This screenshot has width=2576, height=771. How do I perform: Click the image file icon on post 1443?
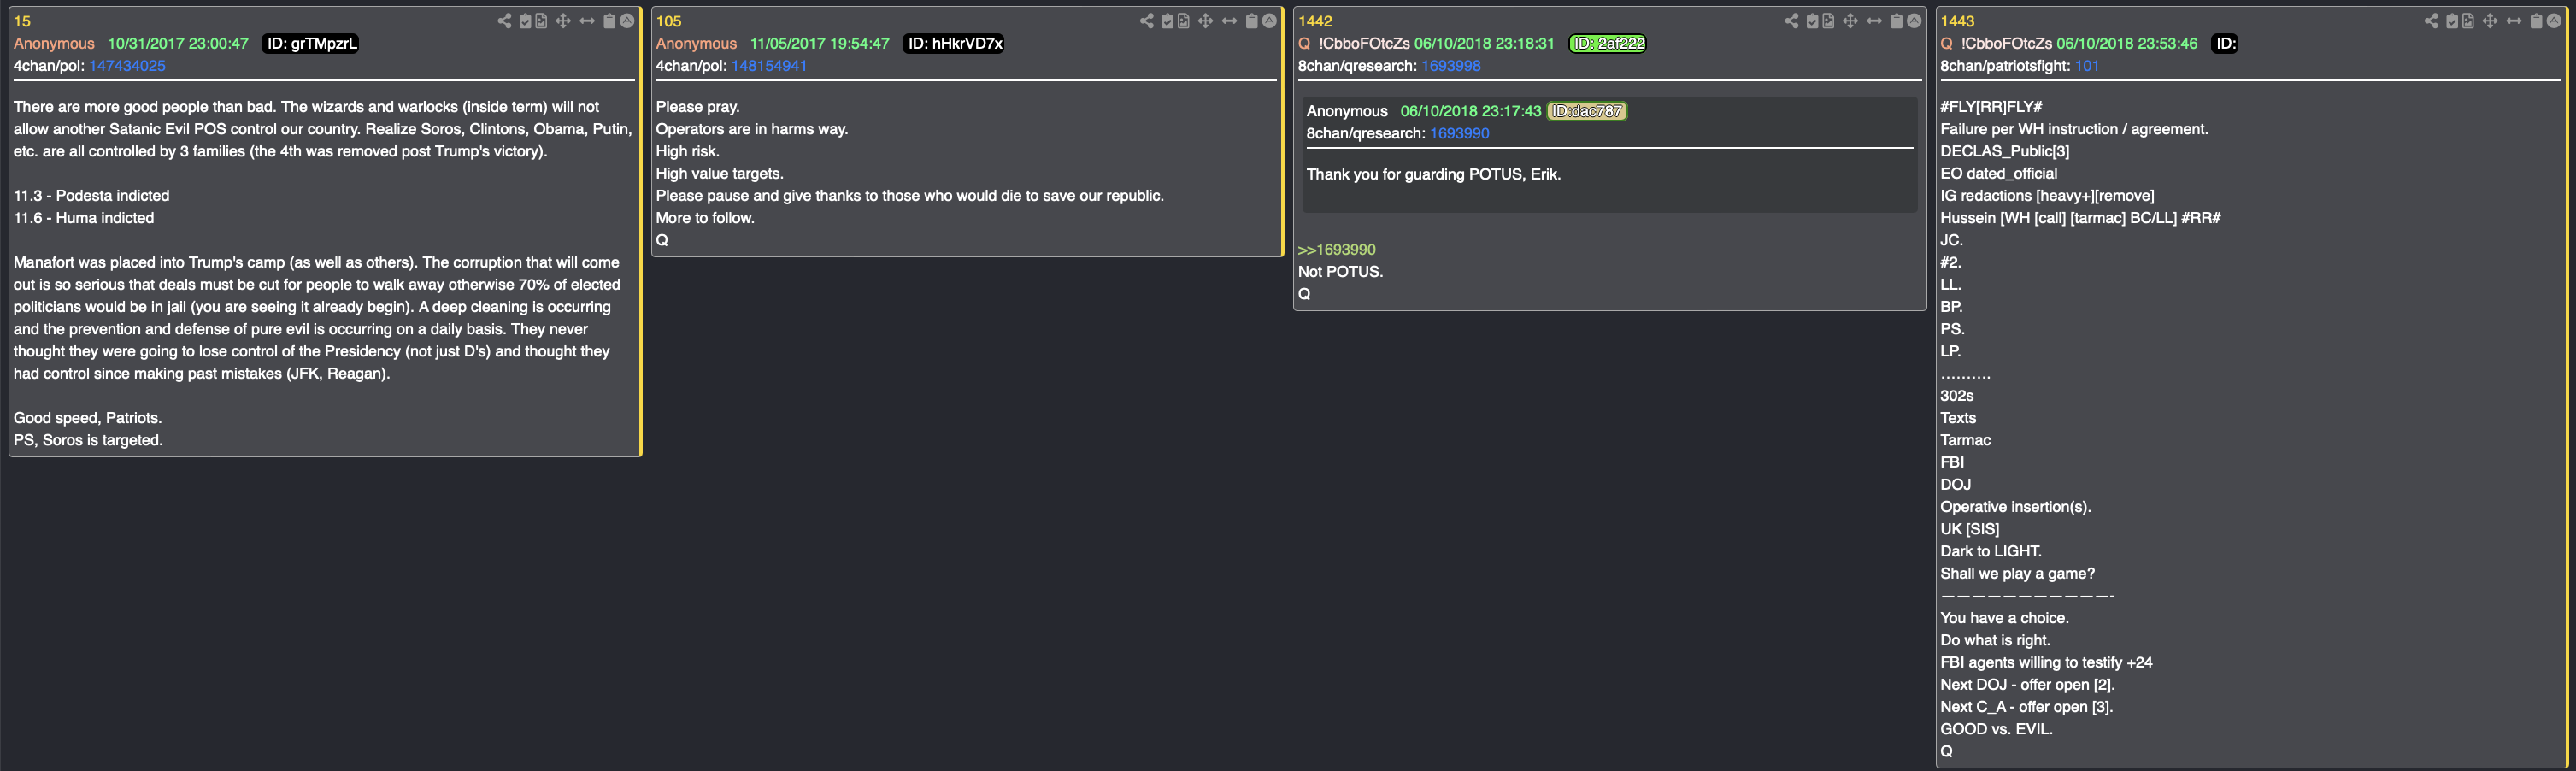(x=2468, y=21)
